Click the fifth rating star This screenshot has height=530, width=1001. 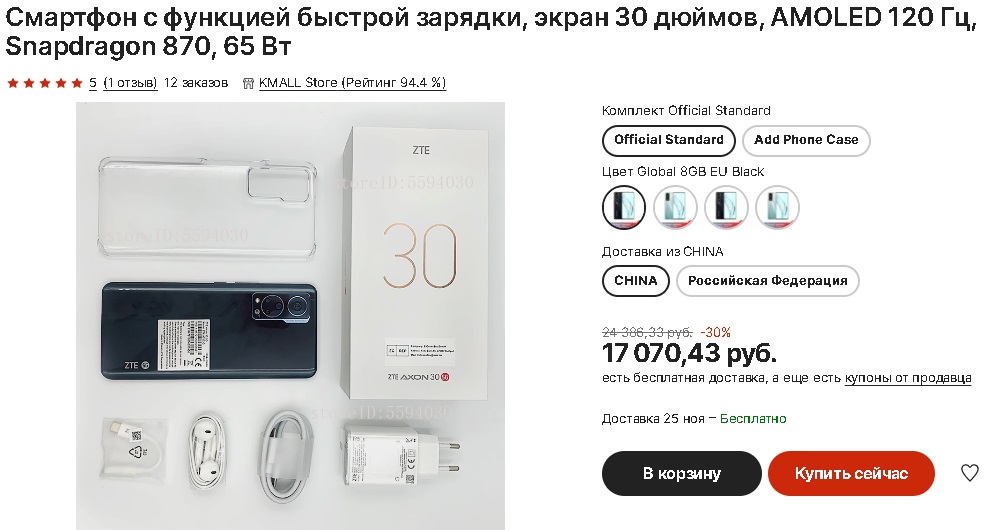(77, 83)
